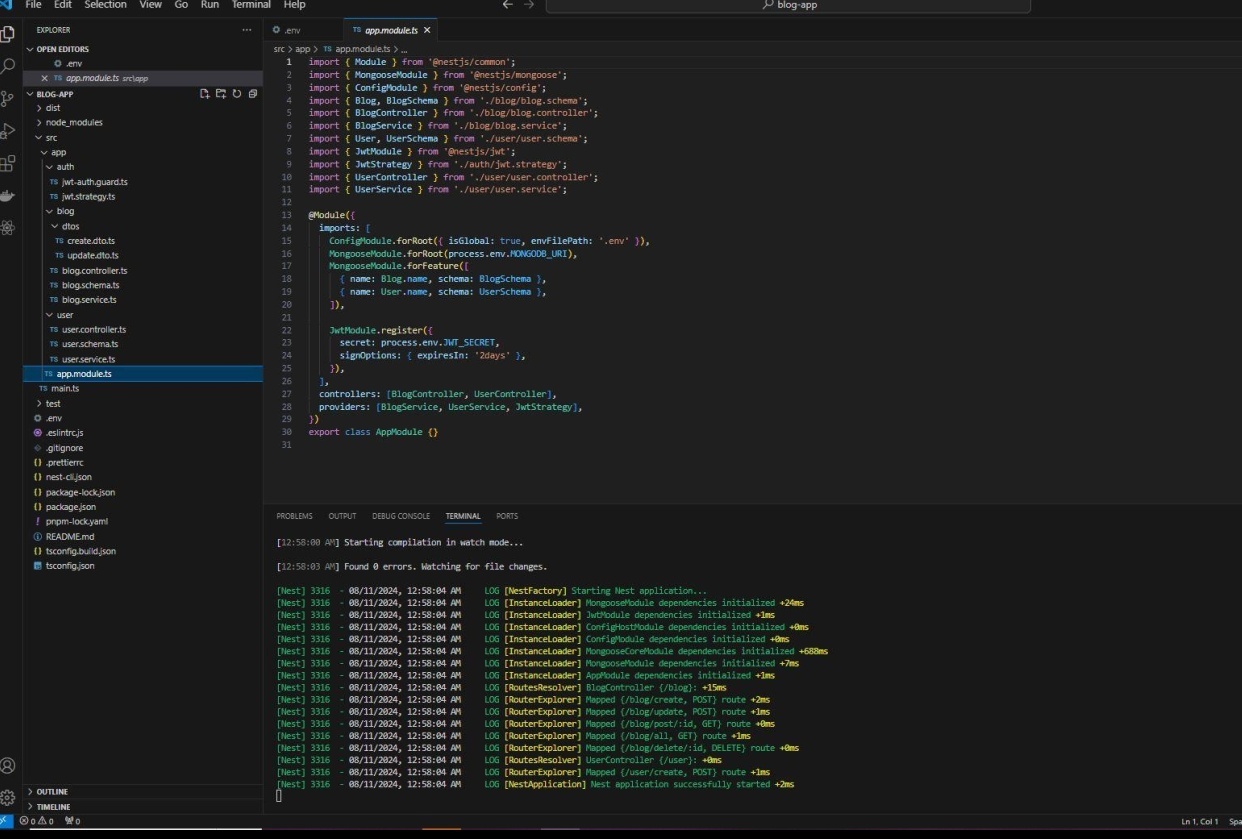The image size is (1242, 839).
Task: Click line number 13 in the editor gutter
Action: click(x=286, y=215)
